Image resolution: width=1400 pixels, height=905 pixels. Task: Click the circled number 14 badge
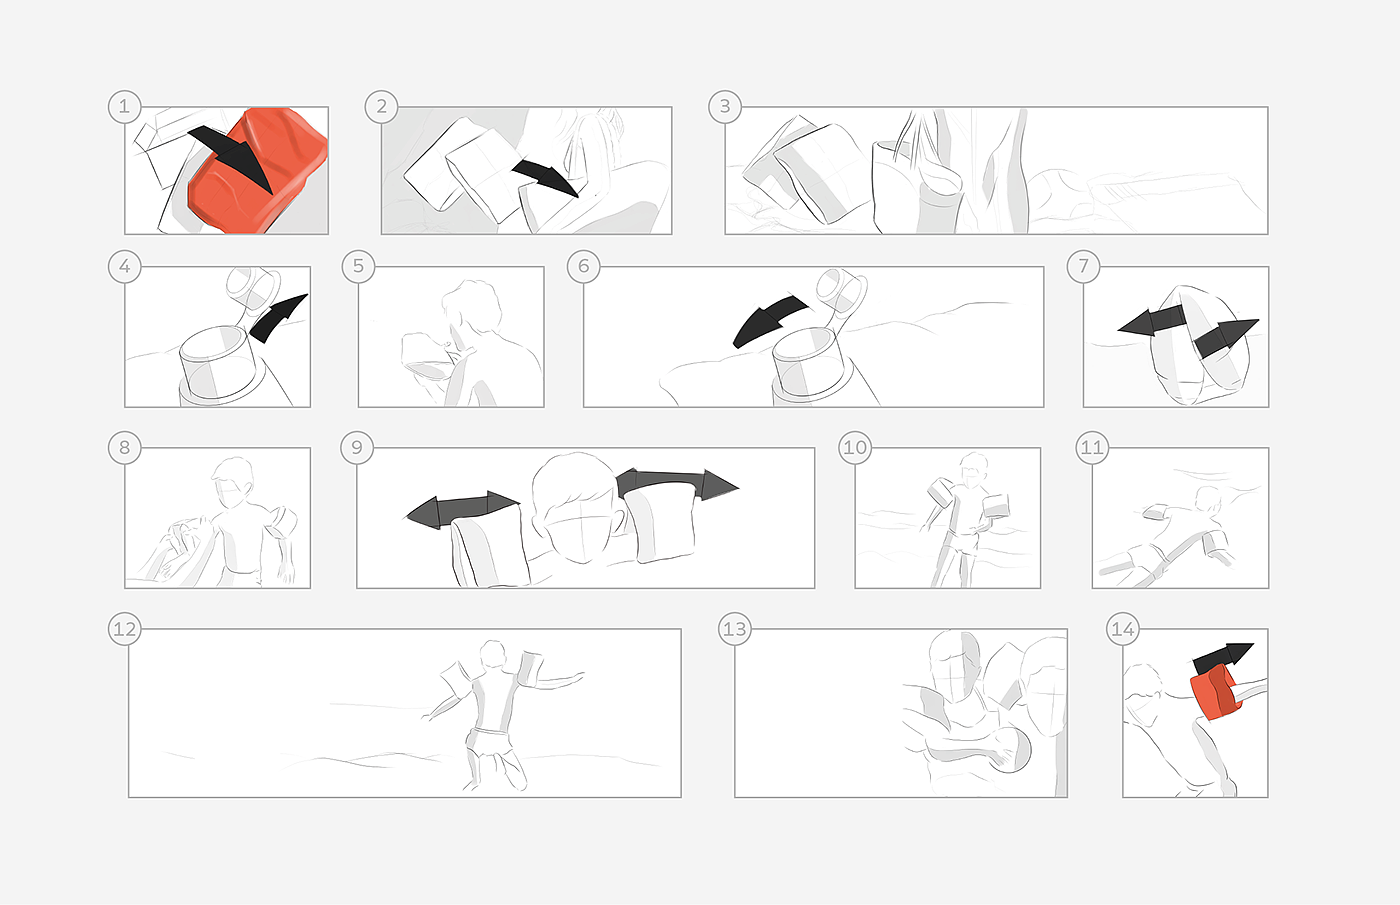click(1123, 628)
